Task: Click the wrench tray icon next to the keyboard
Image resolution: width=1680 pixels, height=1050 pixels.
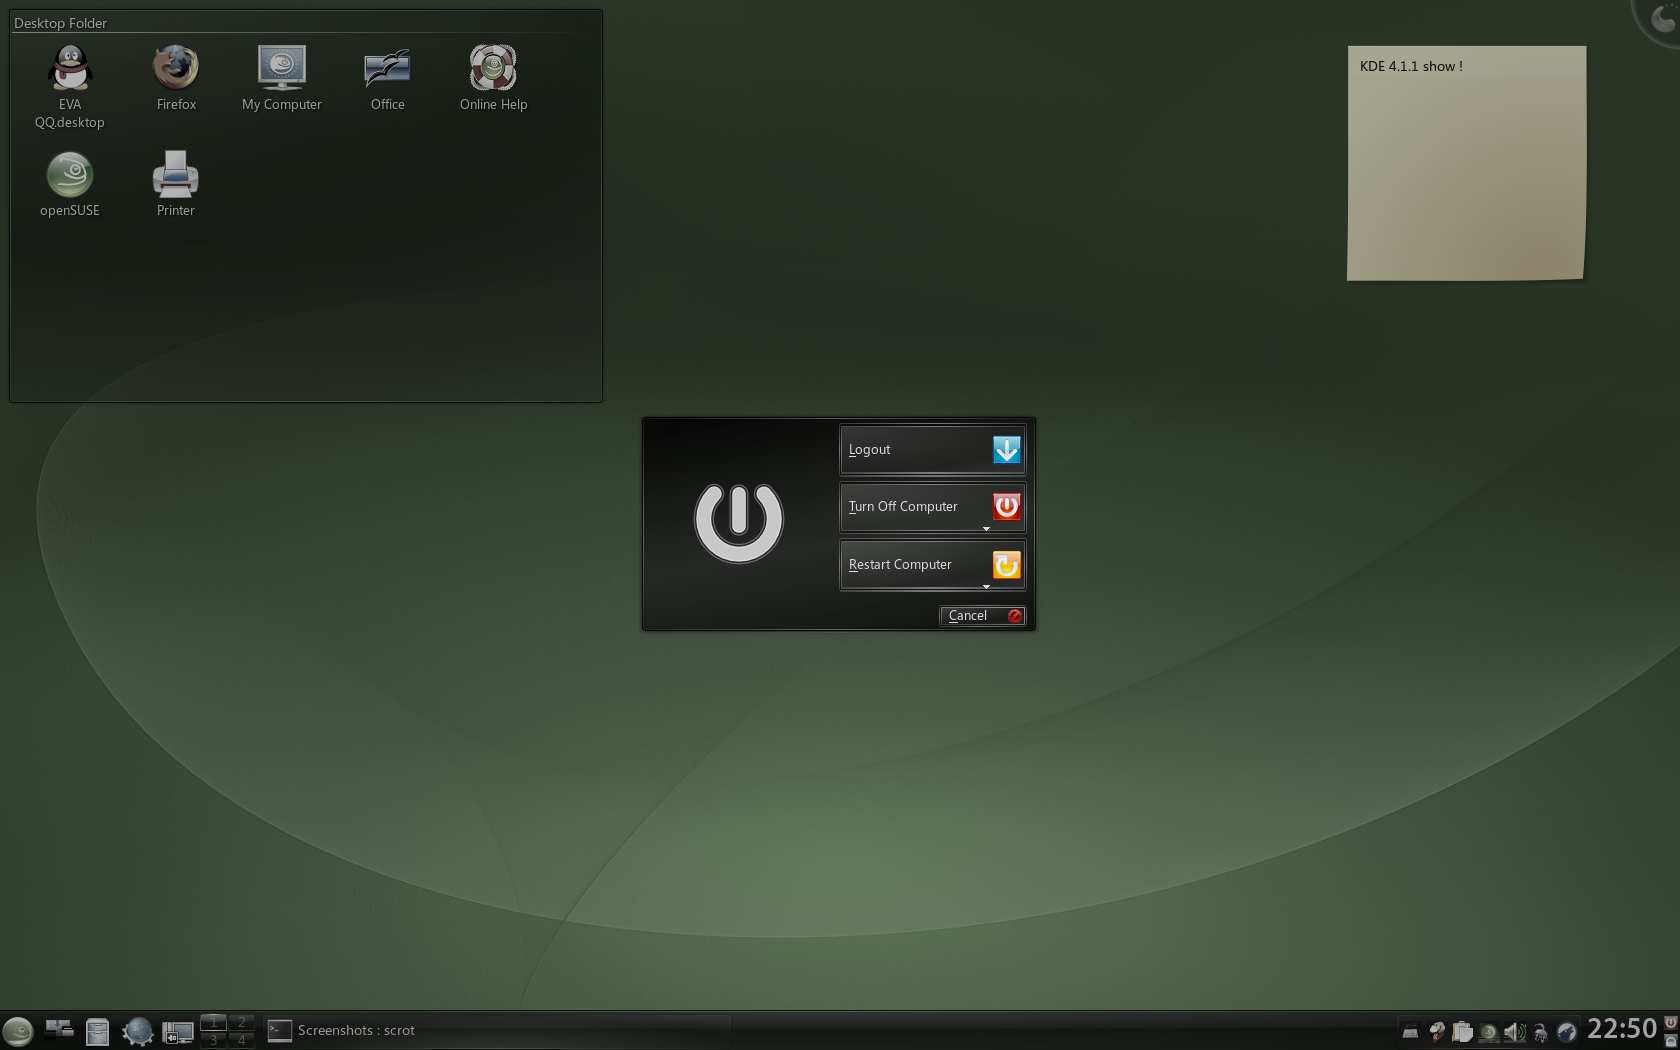Action: (x=1437, y=1032)
